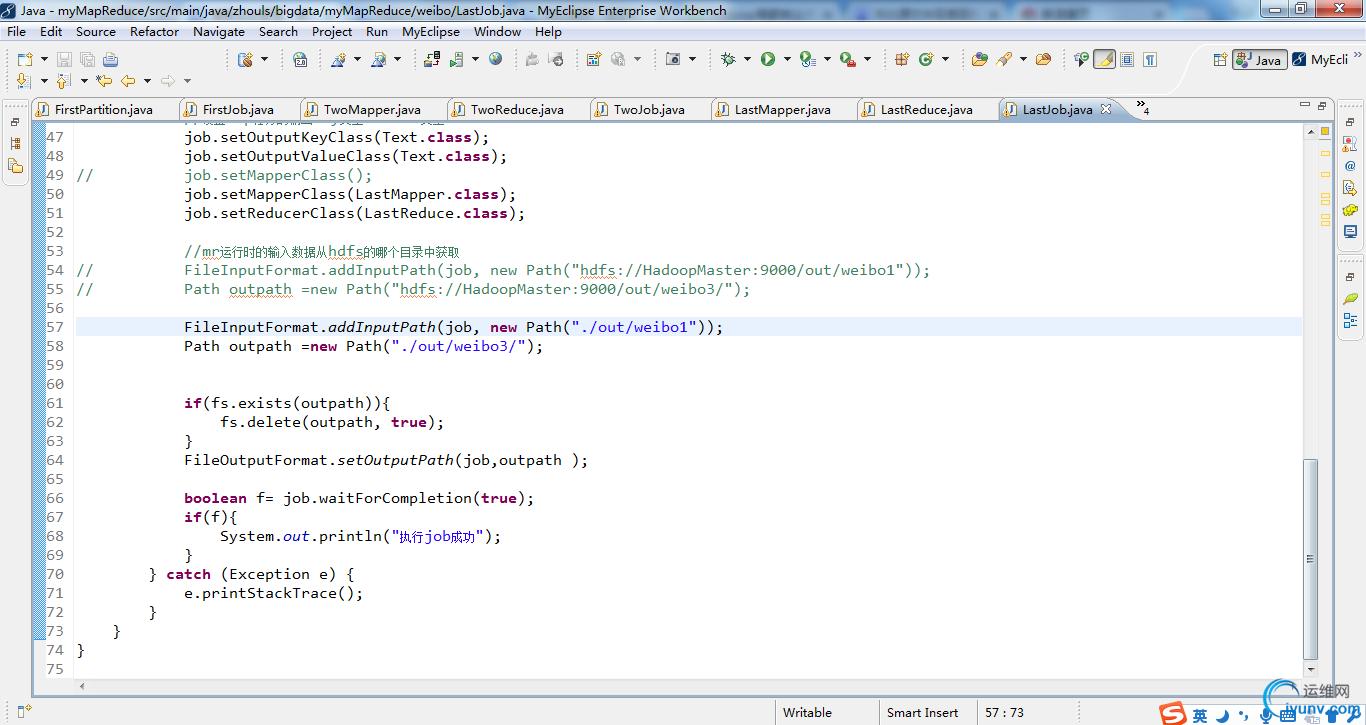Click the New Java Class icon
1366x725 pixels.
tap(926, 59)
